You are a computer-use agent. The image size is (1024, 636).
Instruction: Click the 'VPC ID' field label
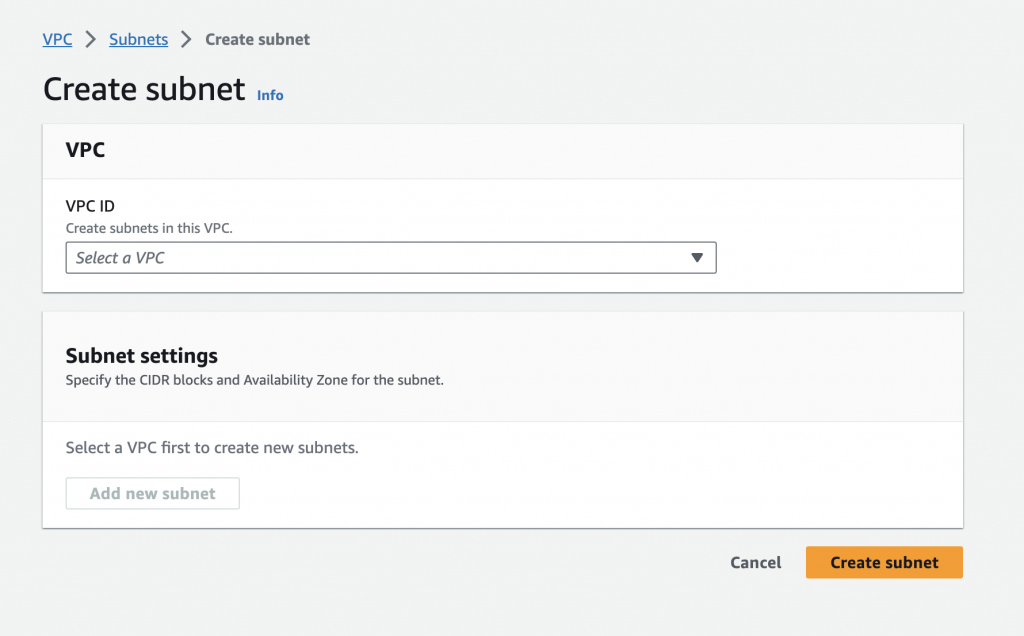(90, 207)
